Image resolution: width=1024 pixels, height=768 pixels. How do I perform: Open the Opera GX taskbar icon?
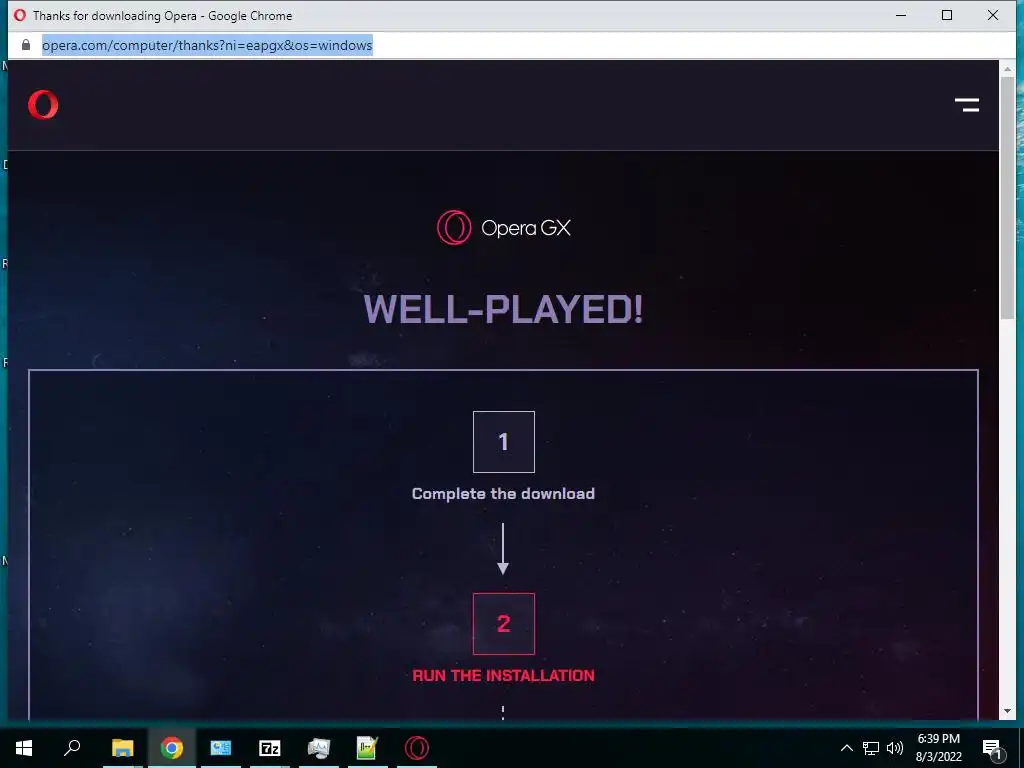[417, 748]
